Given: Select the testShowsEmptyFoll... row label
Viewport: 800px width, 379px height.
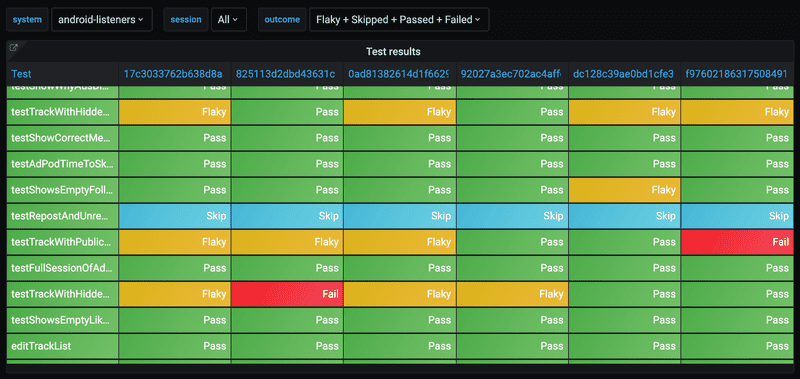Looking at the screenshot, I should (x=62, y=190).
